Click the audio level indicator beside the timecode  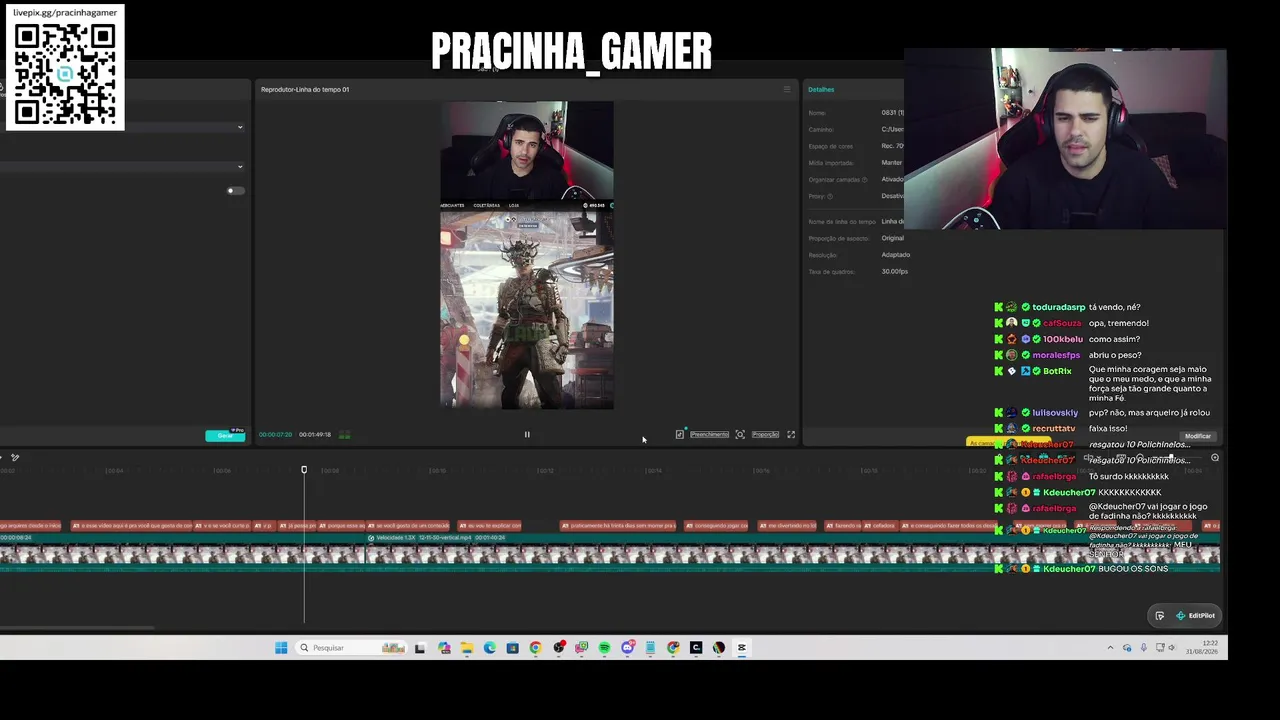(344, 435)
